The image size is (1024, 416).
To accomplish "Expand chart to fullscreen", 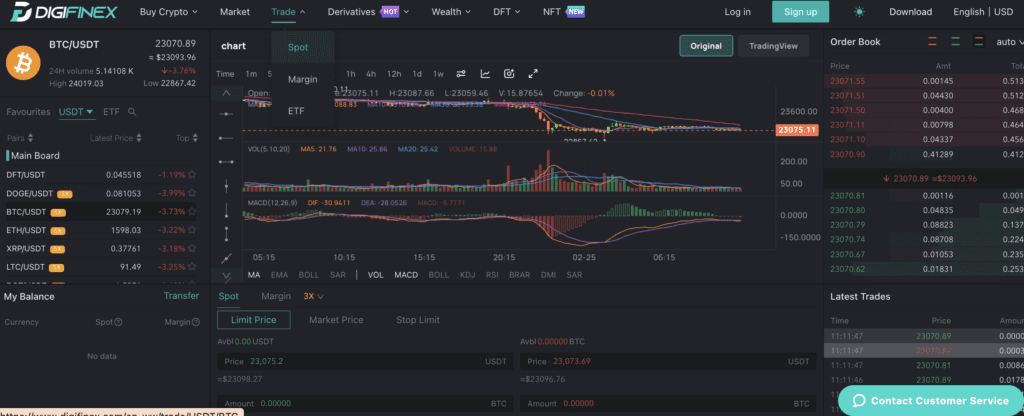I will [533, 74].
